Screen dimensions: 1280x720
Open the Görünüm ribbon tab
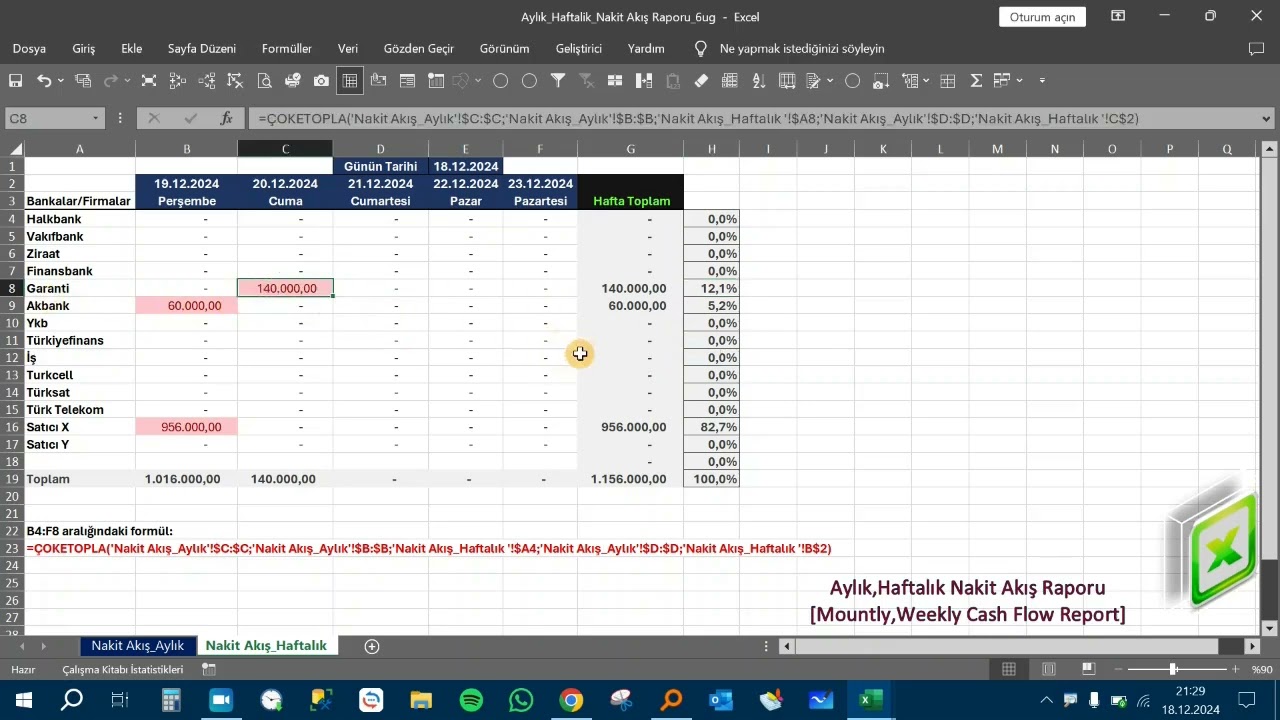coord(504,48)
